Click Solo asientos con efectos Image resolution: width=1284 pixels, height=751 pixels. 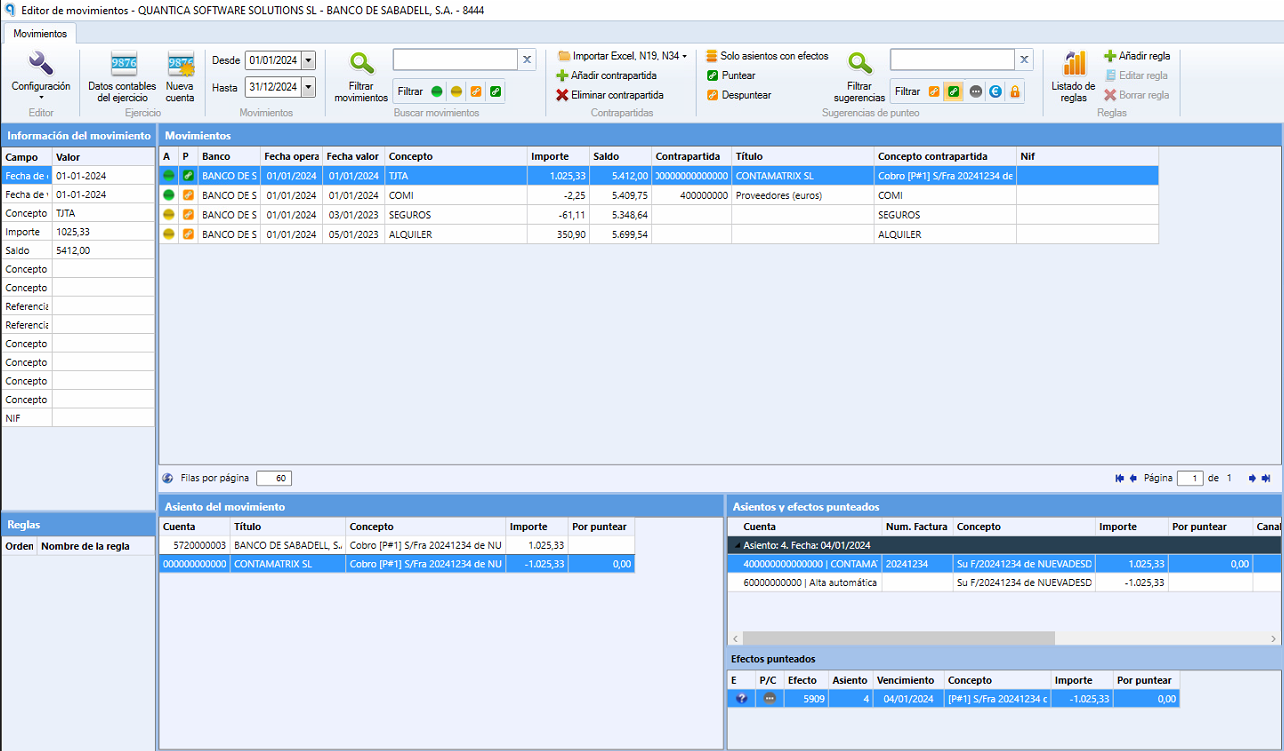coord(767,56)
